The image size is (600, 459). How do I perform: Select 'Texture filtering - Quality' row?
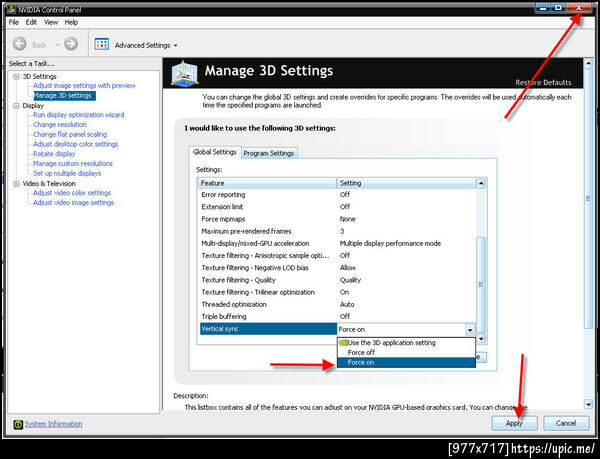tap(338, 280)
